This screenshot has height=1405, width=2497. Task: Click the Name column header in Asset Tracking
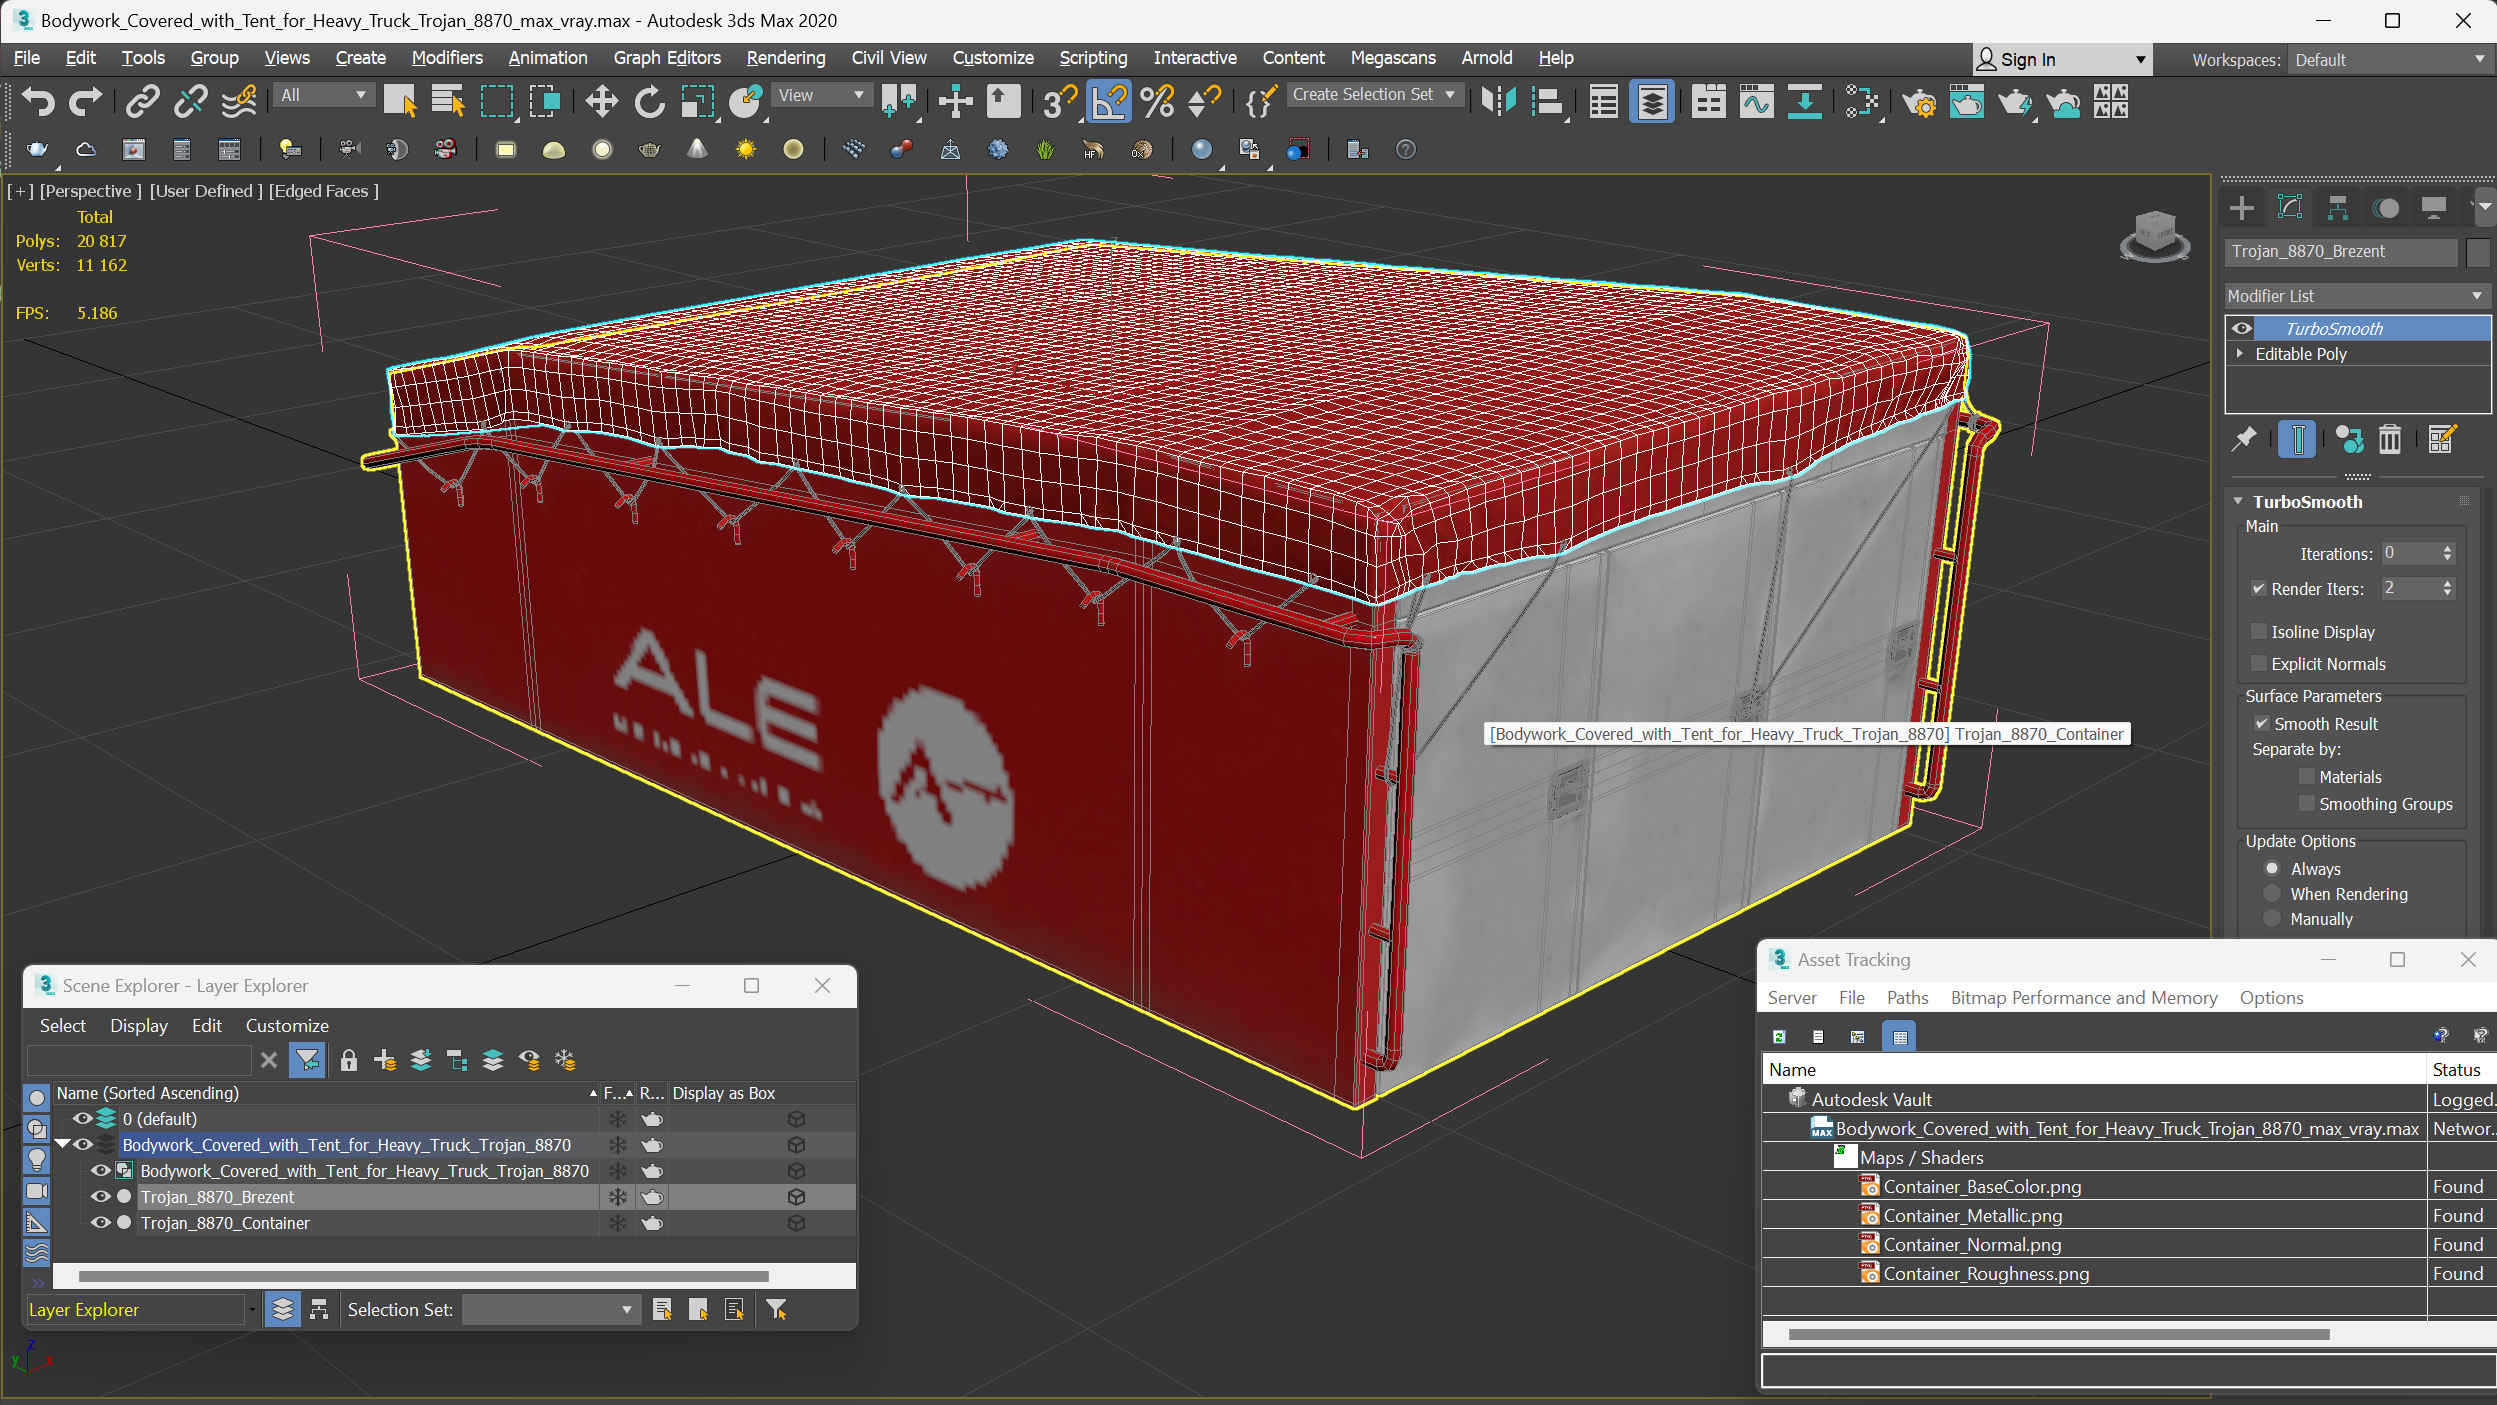click(x=2094, y=1070)
